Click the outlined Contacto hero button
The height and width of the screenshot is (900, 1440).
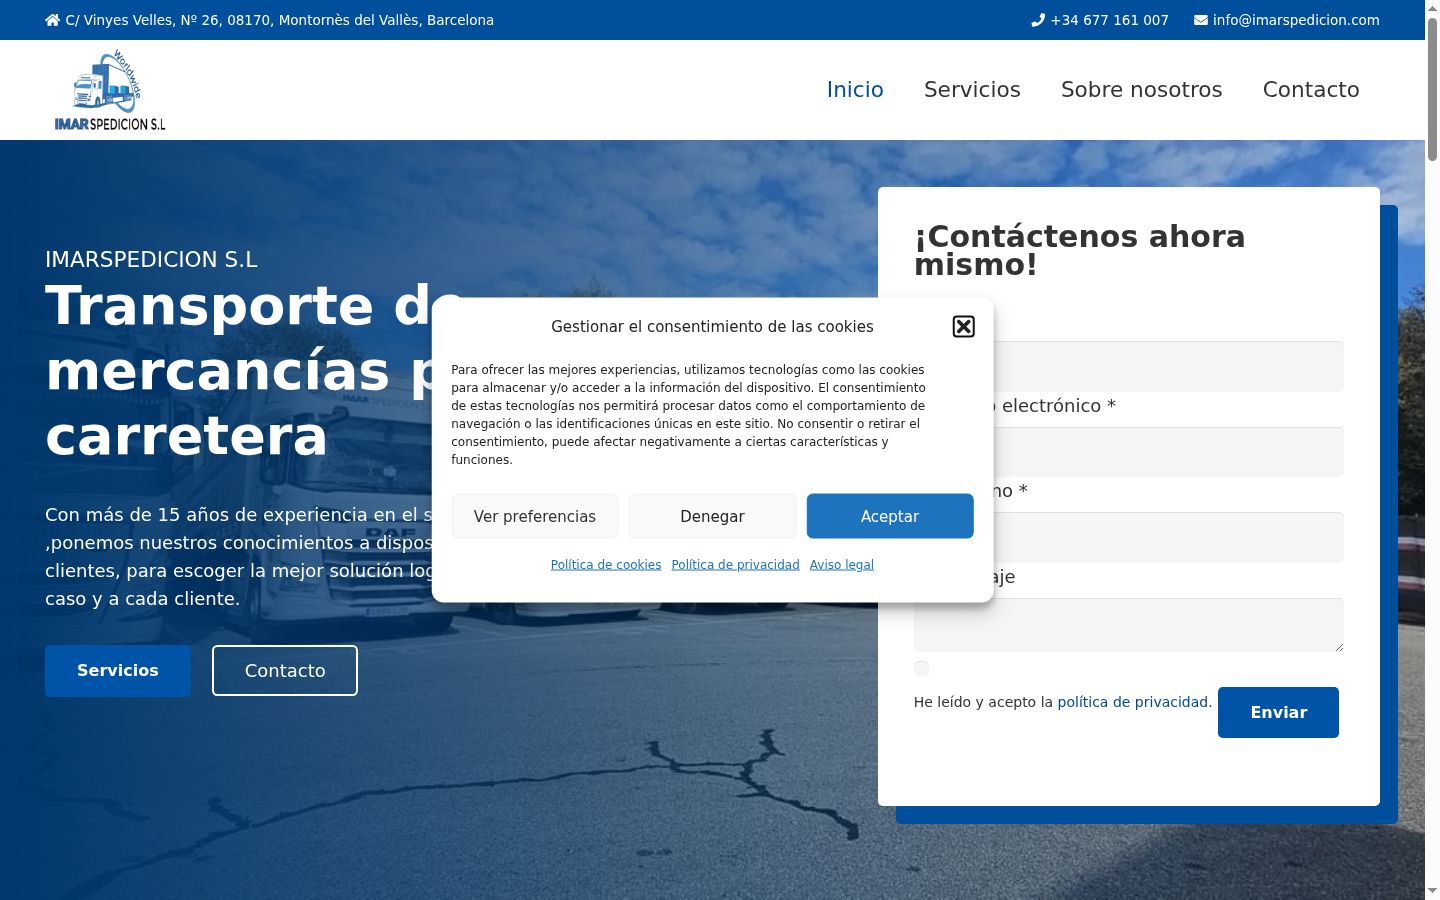point(285,670)
